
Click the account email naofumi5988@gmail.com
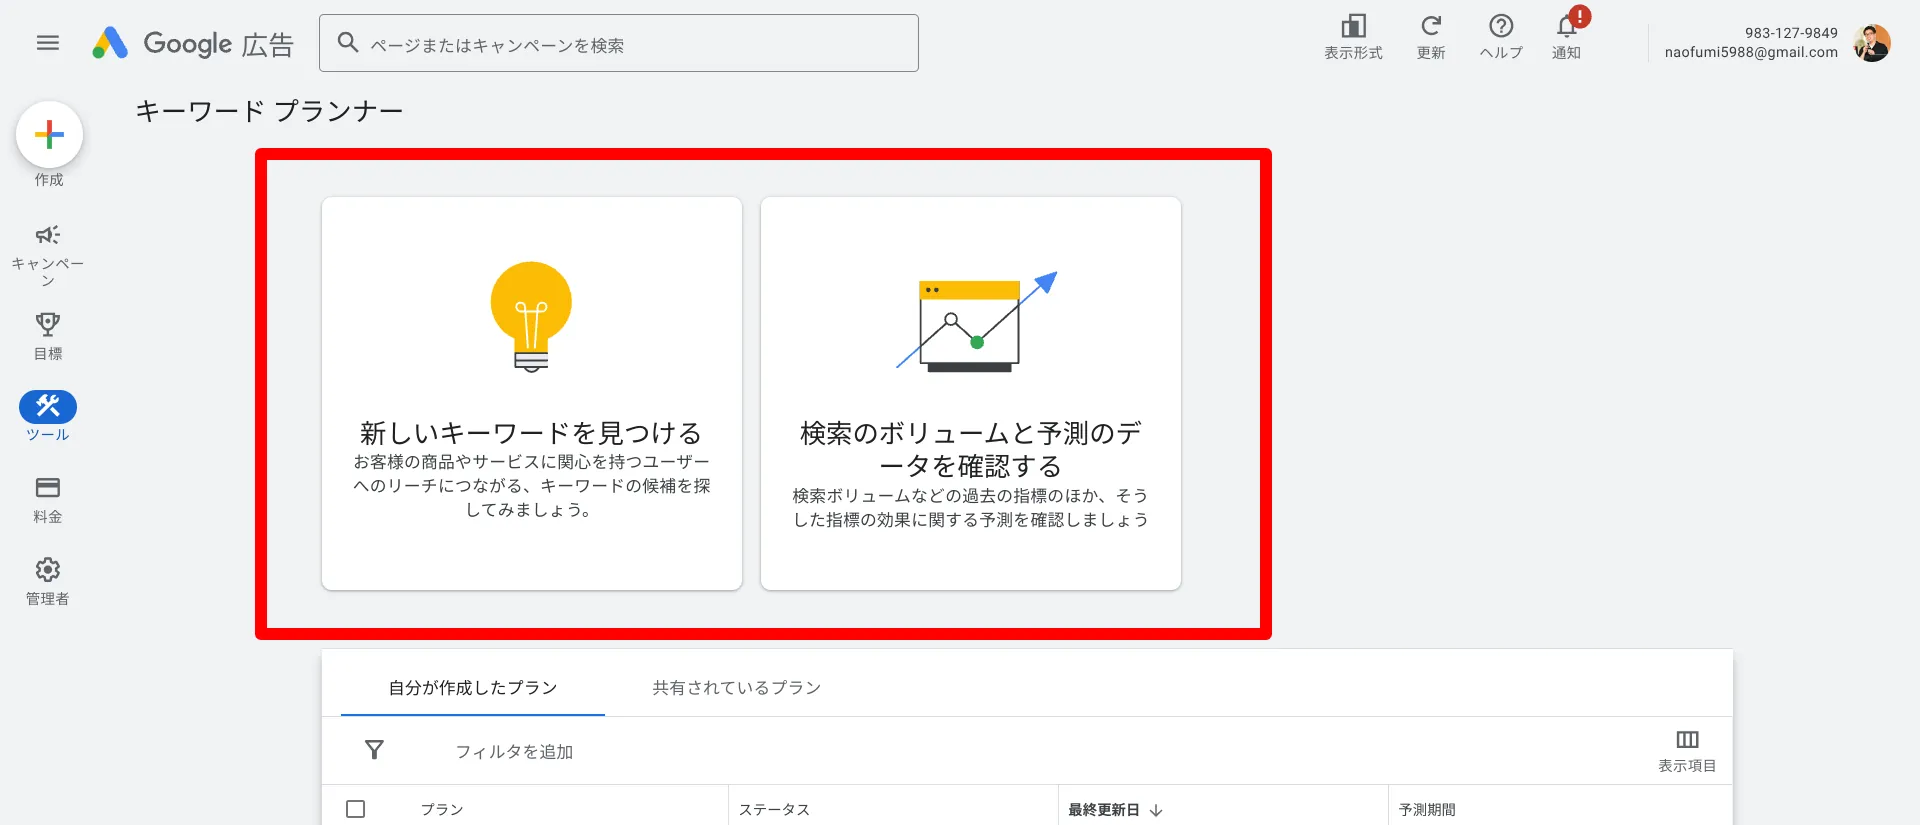(x=1751, y=52)
